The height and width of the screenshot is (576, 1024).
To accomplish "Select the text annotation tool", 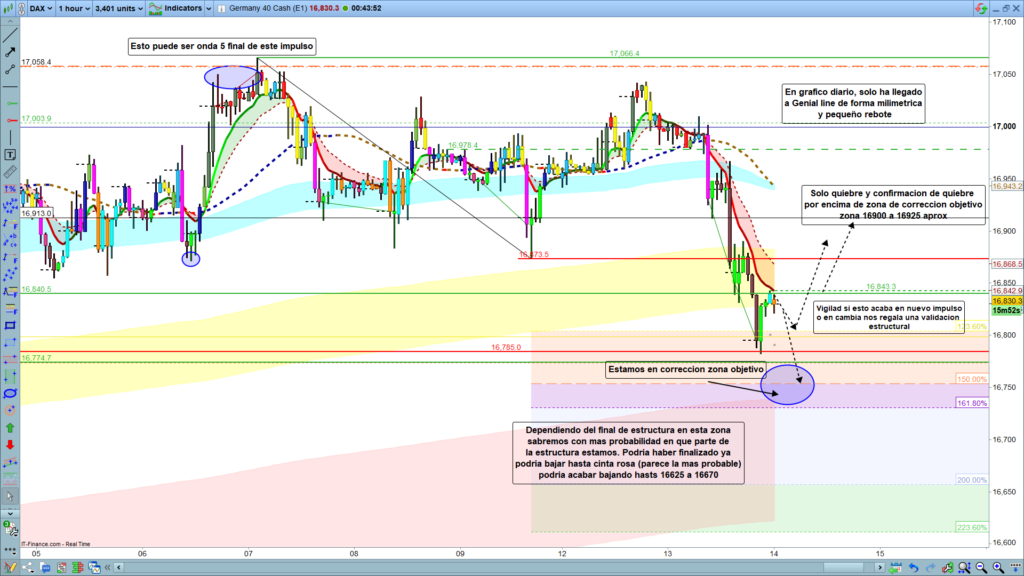I will coord(10,155).
